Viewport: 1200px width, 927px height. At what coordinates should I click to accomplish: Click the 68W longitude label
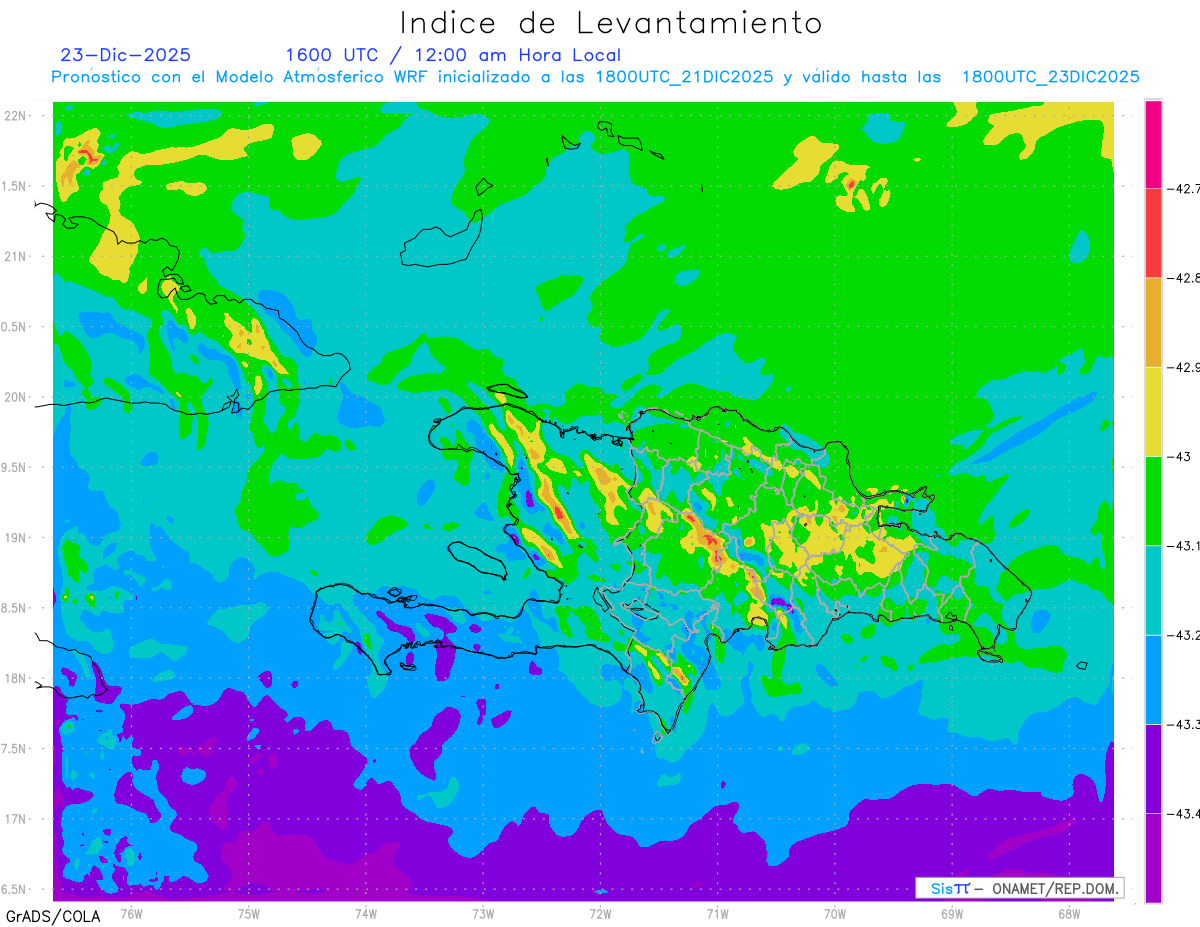click(x=1068, y=914)
